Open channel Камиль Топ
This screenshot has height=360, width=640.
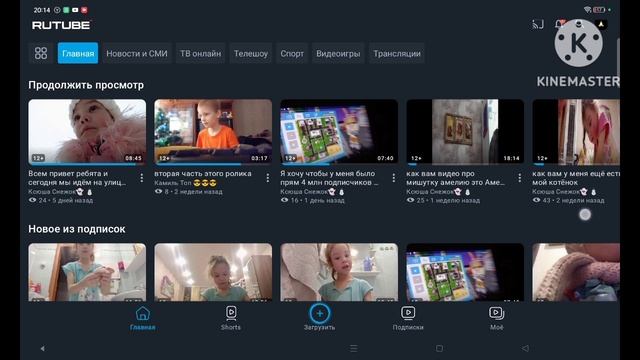[185, 183]
